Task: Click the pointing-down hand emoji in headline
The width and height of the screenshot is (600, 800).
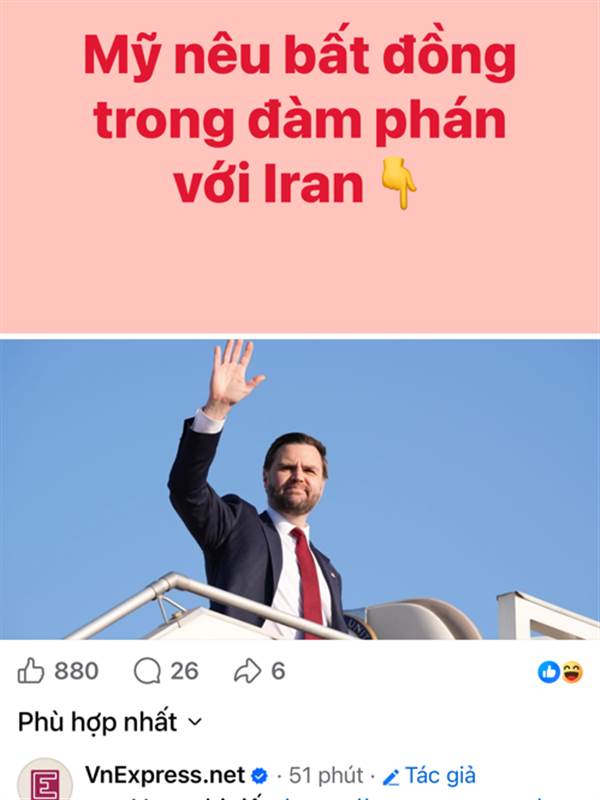Action: 399,183
